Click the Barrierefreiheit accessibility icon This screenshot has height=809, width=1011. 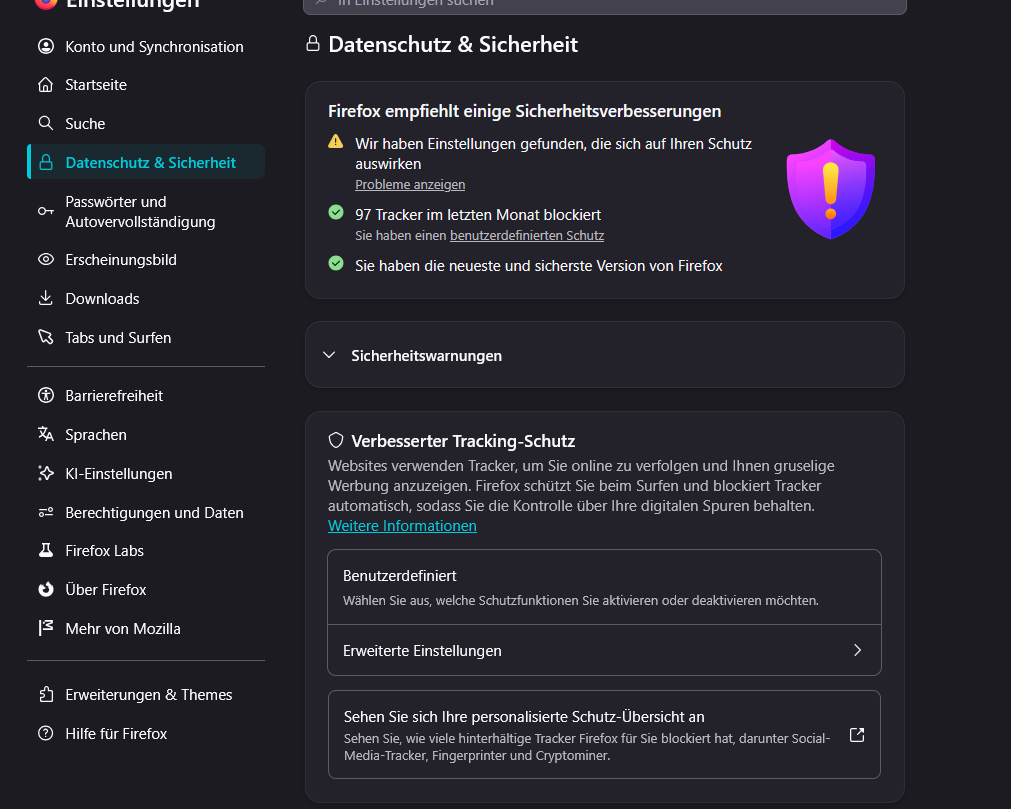46,395
